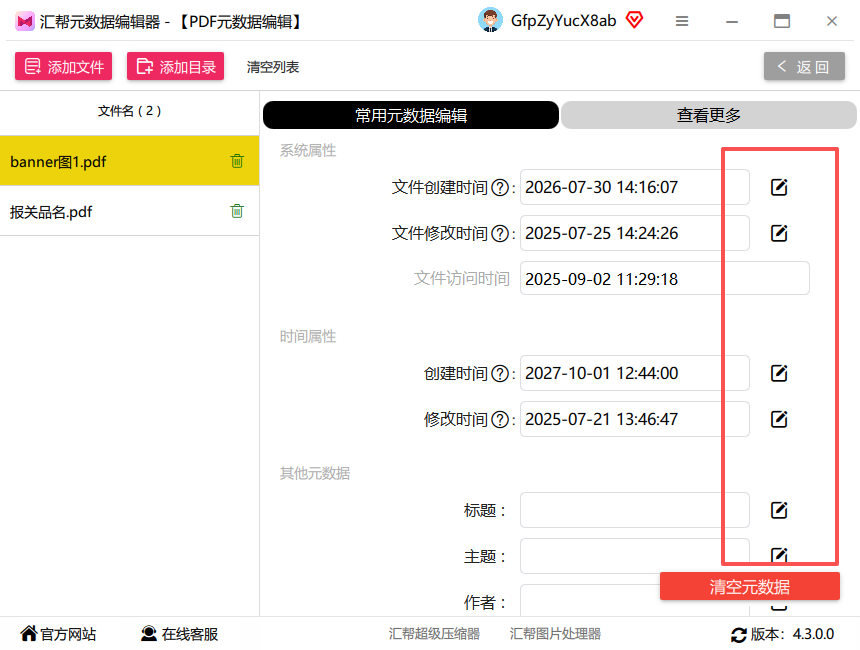
Task: Click edit icon beside 创建时间 field
Action: (x=779, y=373)
